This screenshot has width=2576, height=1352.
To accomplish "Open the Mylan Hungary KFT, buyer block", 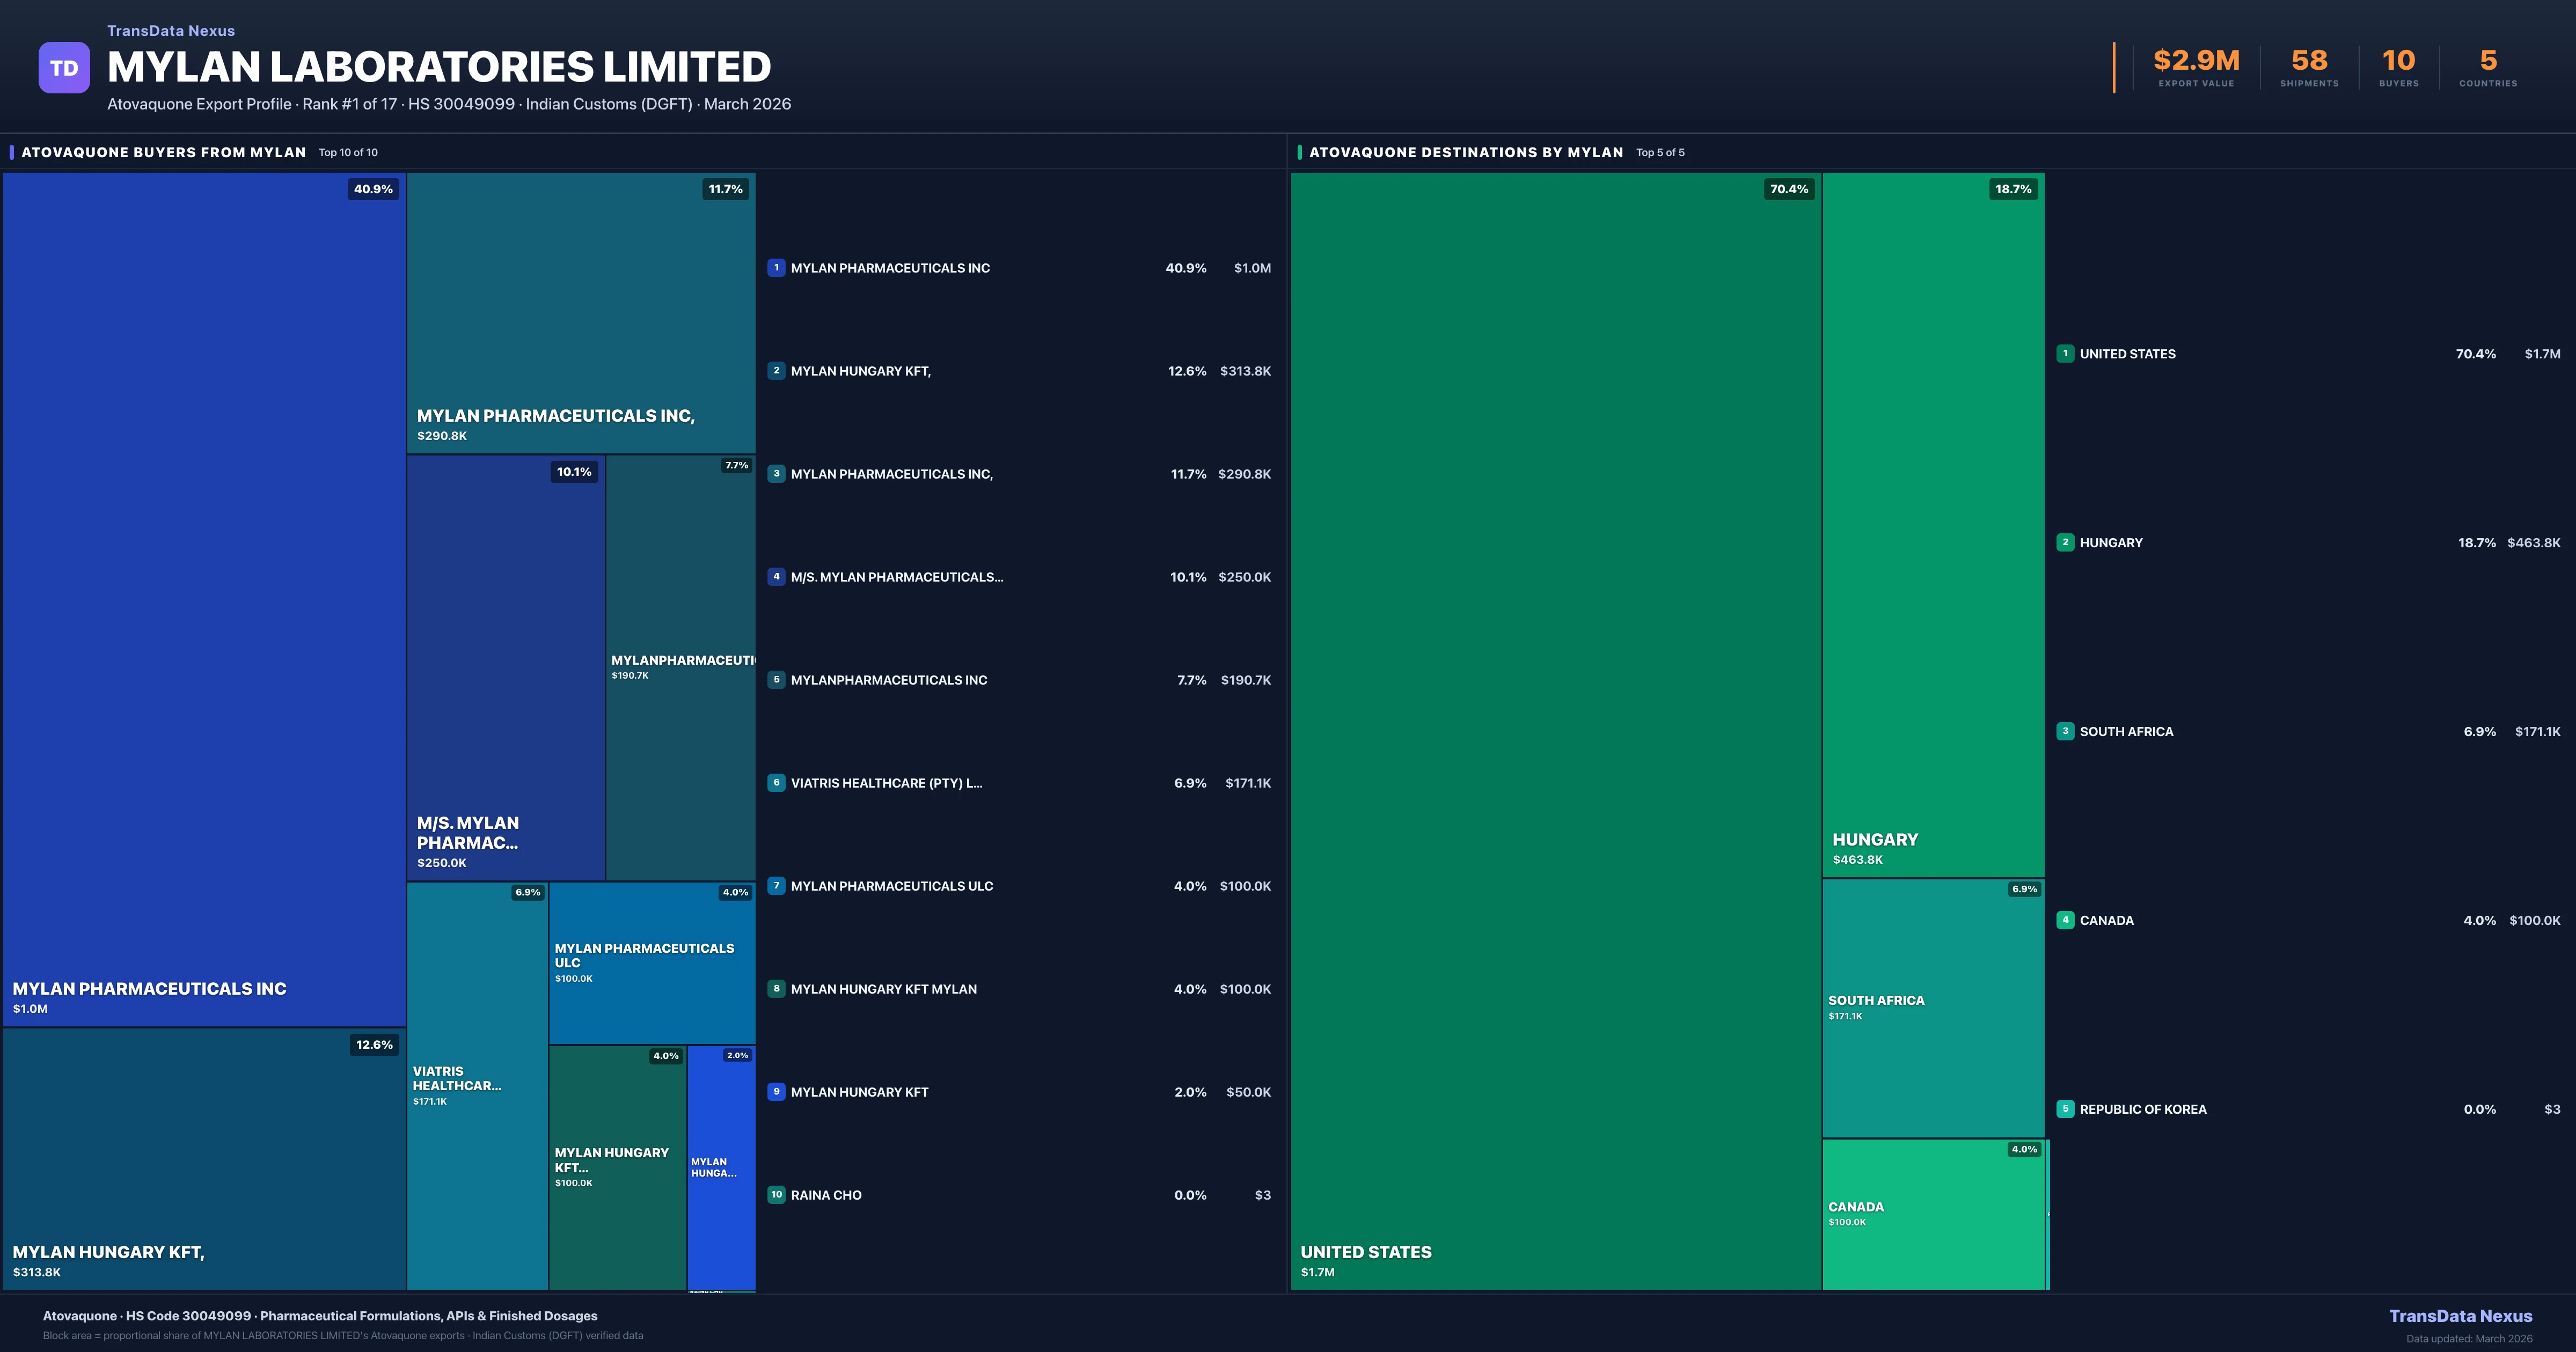I will coord(204,1160).
